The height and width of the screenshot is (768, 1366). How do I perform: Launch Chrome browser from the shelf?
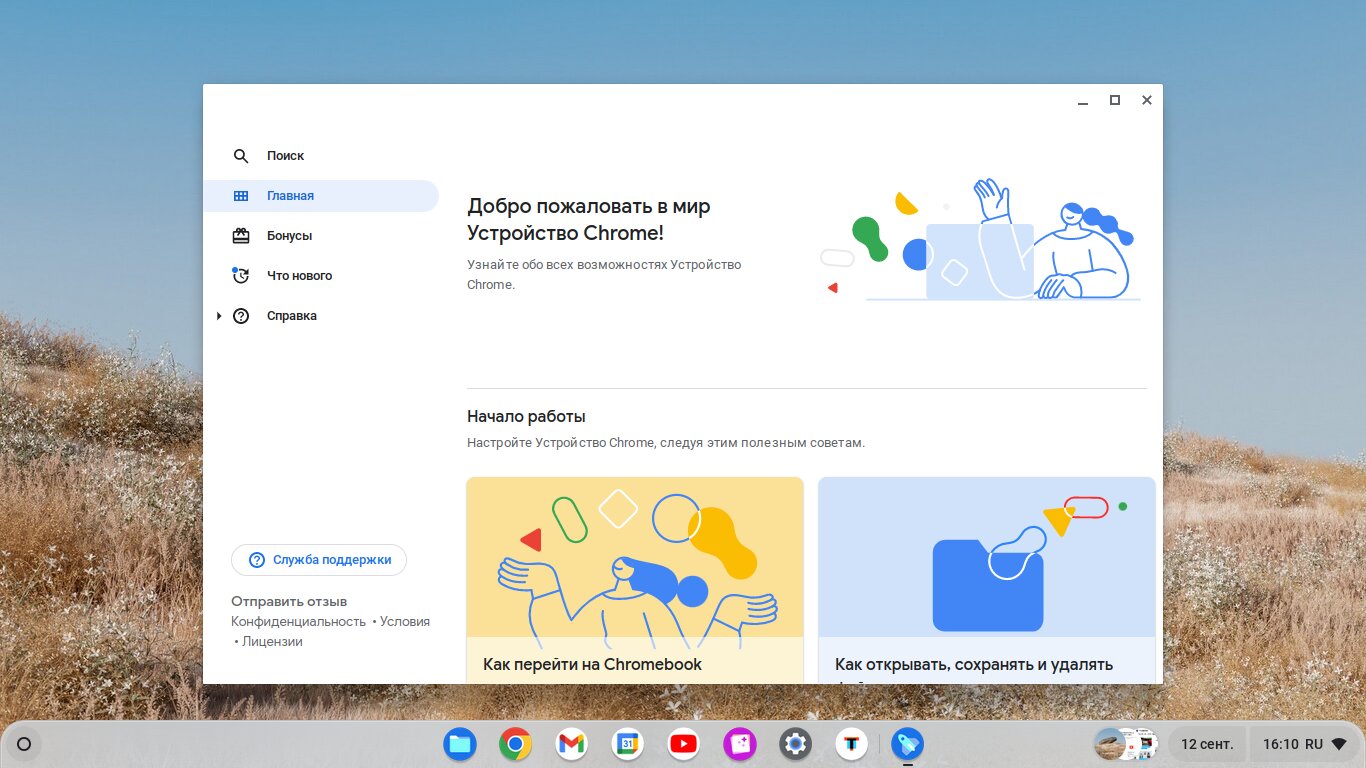coord(516,744)
